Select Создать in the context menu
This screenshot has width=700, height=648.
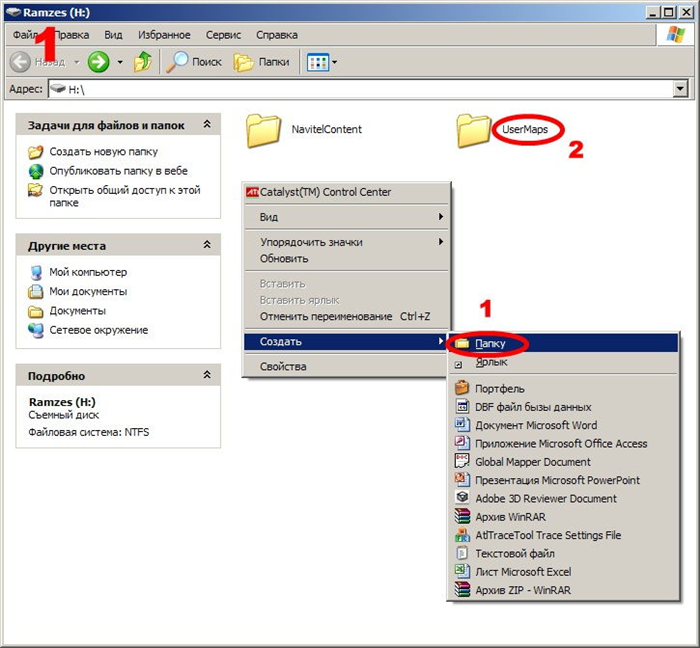pos(346,342)
